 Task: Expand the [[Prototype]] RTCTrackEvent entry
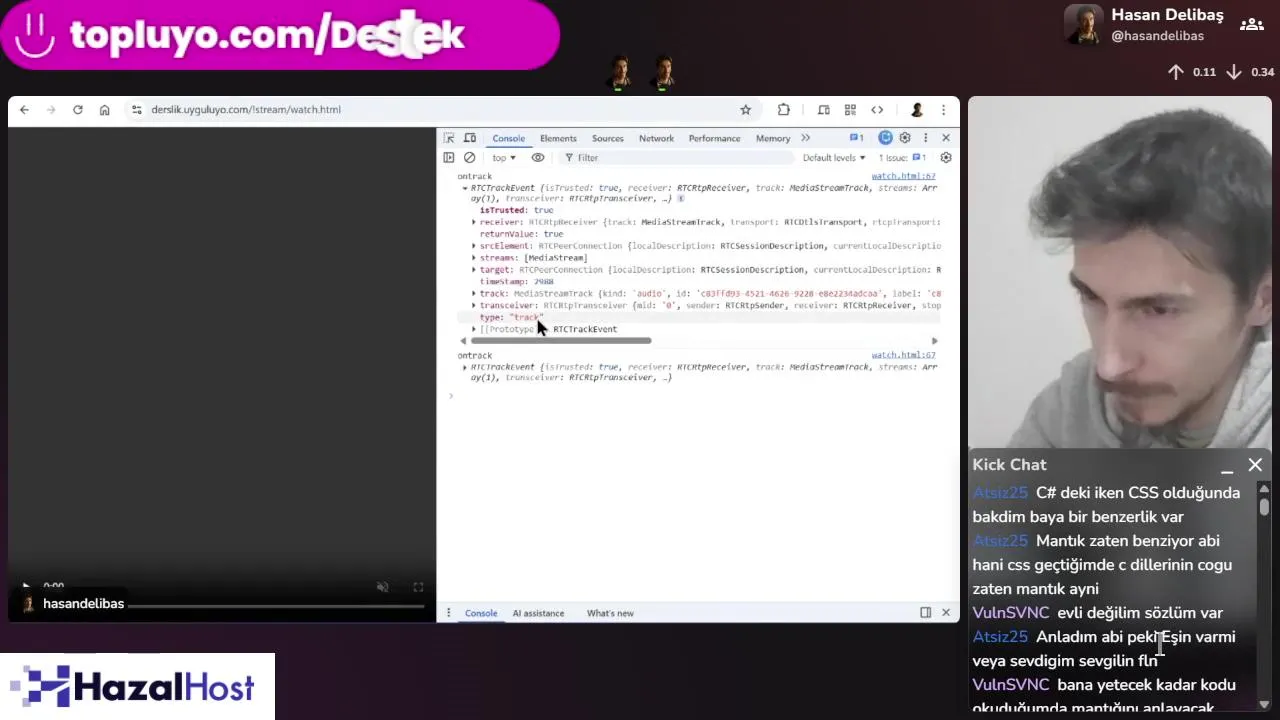click(x=474, y=329)
